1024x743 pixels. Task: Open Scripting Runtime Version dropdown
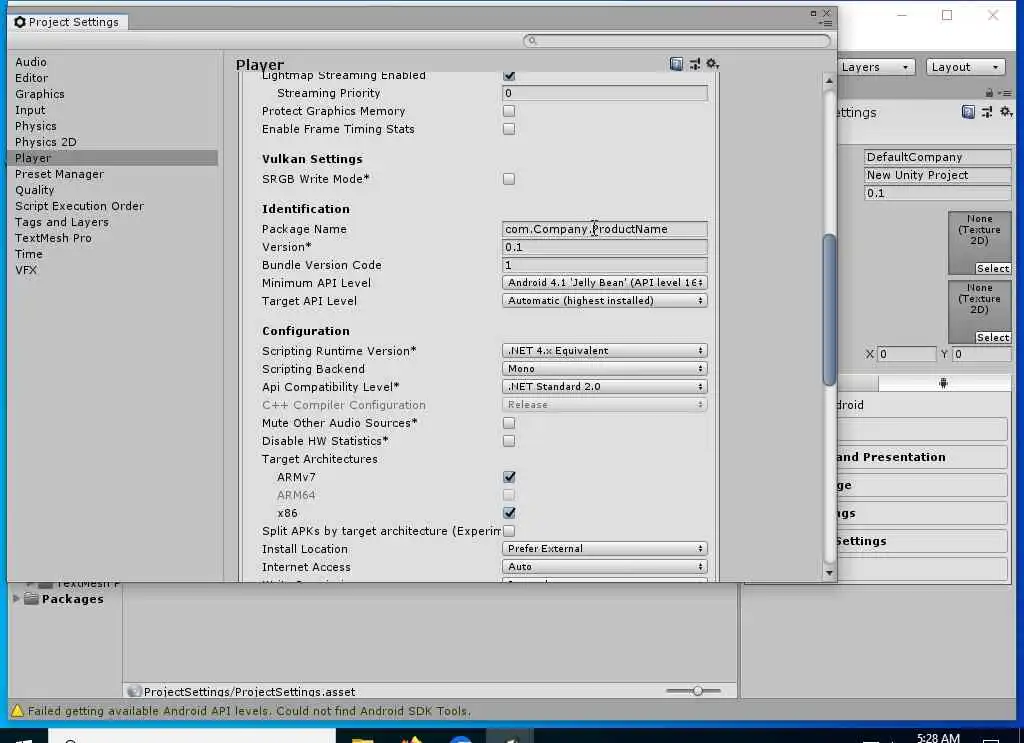coord(605,351)
